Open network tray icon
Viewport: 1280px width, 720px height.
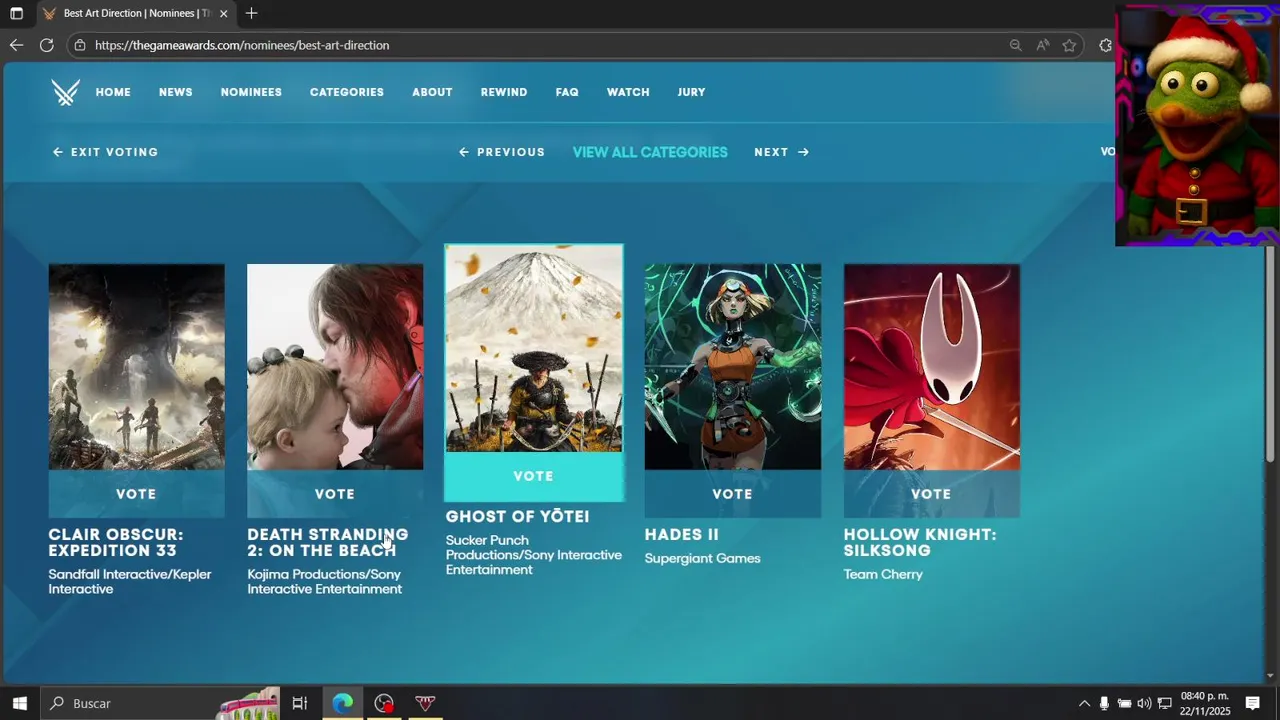click(x=1164, y=703)
